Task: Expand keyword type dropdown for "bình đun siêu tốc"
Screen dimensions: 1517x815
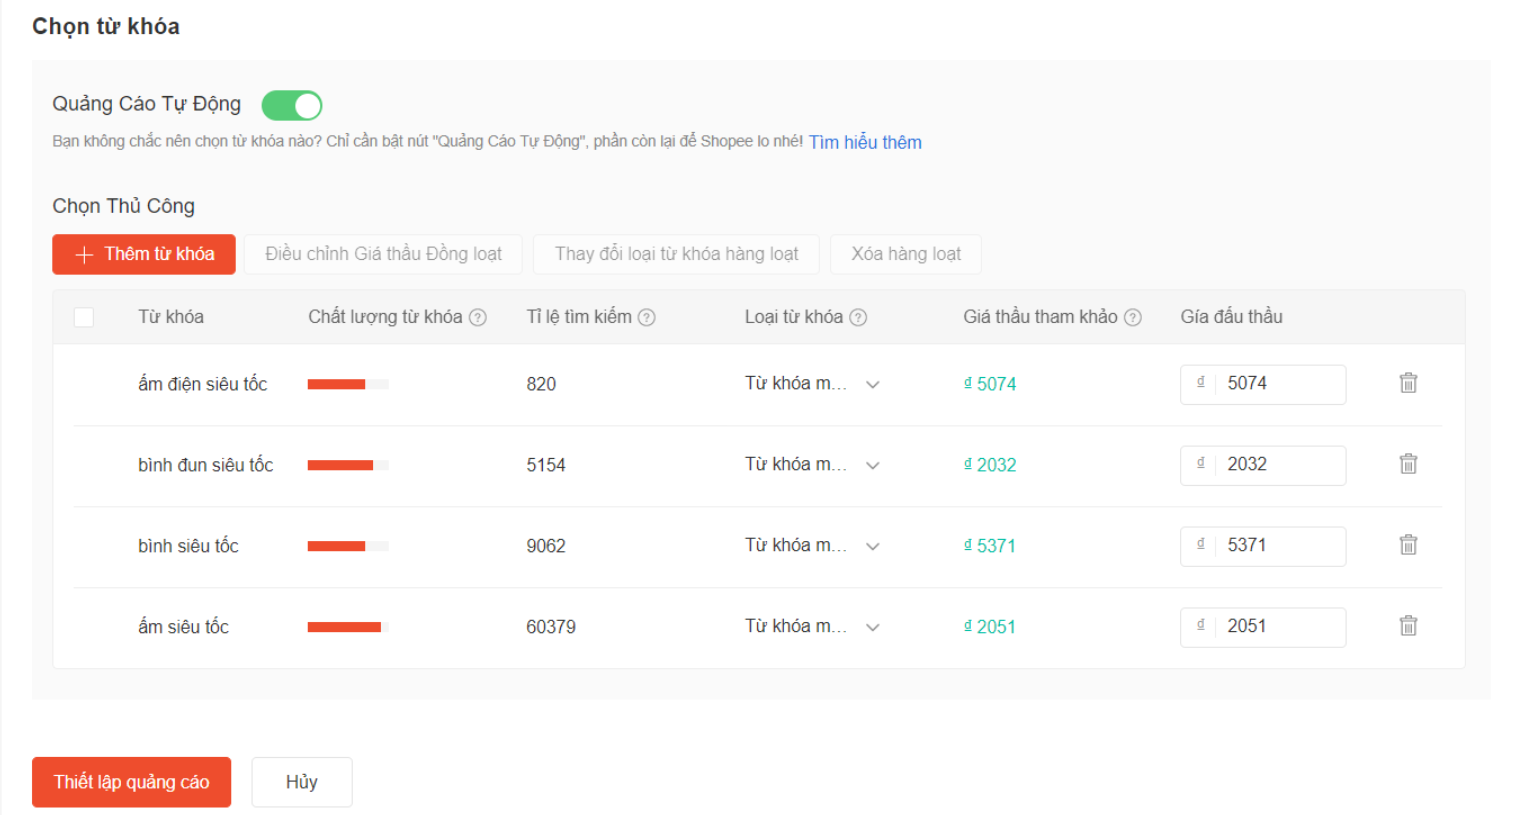Action: 812,465
